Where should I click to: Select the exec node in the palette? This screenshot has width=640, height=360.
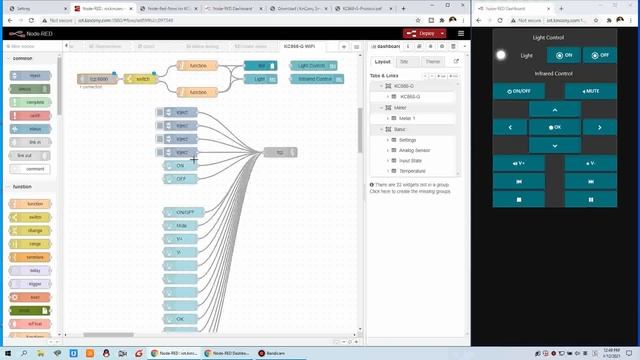30,297
